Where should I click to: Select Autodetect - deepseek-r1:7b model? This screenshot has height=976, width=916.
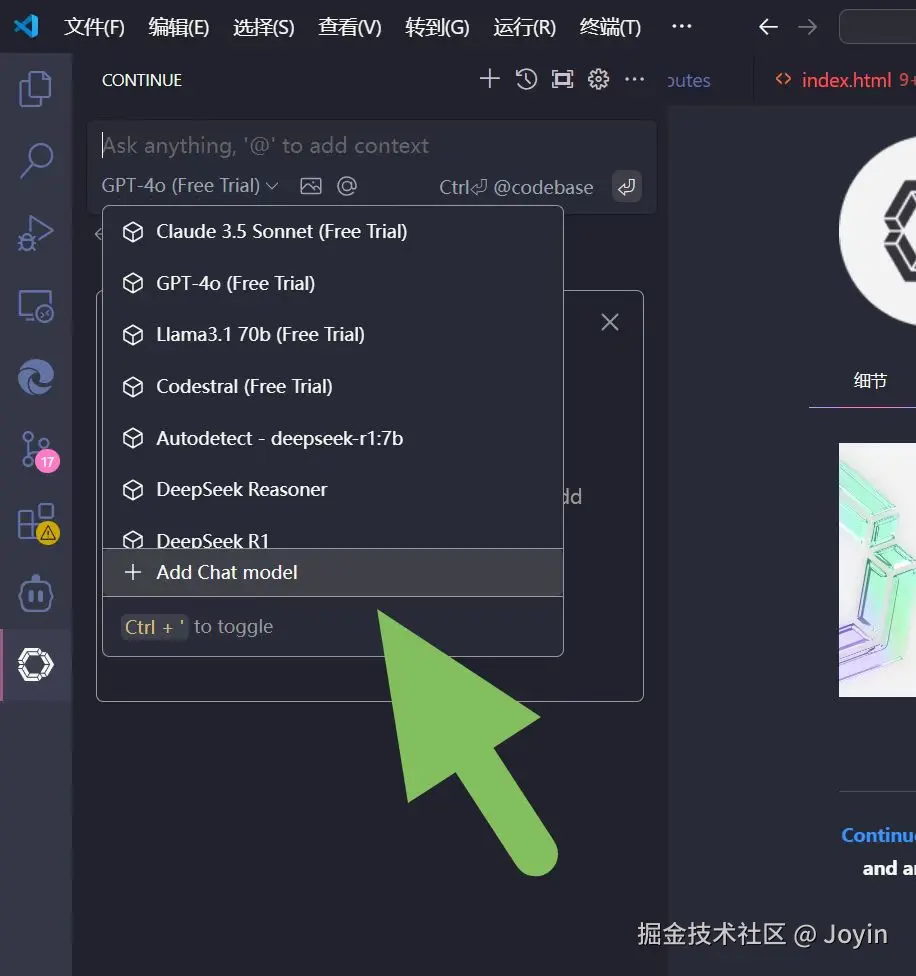pyautogui.click(x=333, y=438)
